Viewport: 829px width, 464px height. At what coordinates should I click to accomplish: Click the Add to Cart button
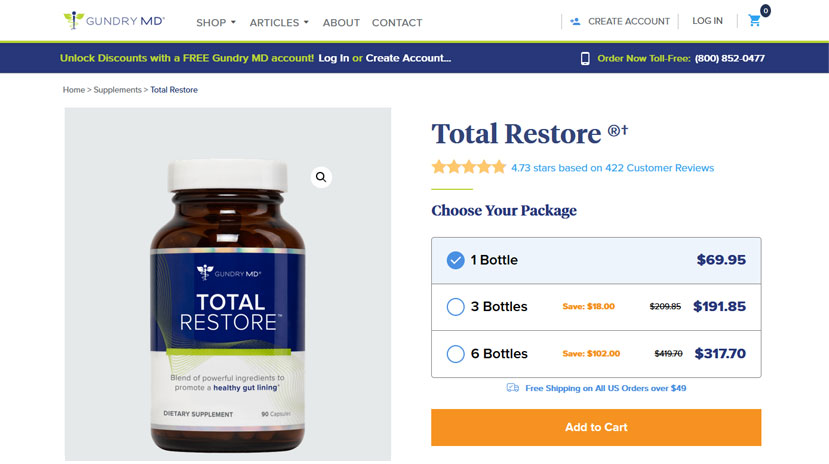[x=596, y=427]
